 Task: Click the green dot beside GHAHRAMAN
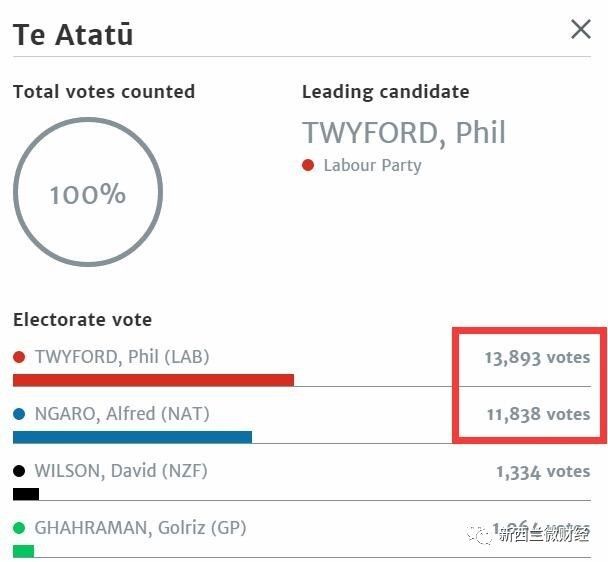coord(19,528)
